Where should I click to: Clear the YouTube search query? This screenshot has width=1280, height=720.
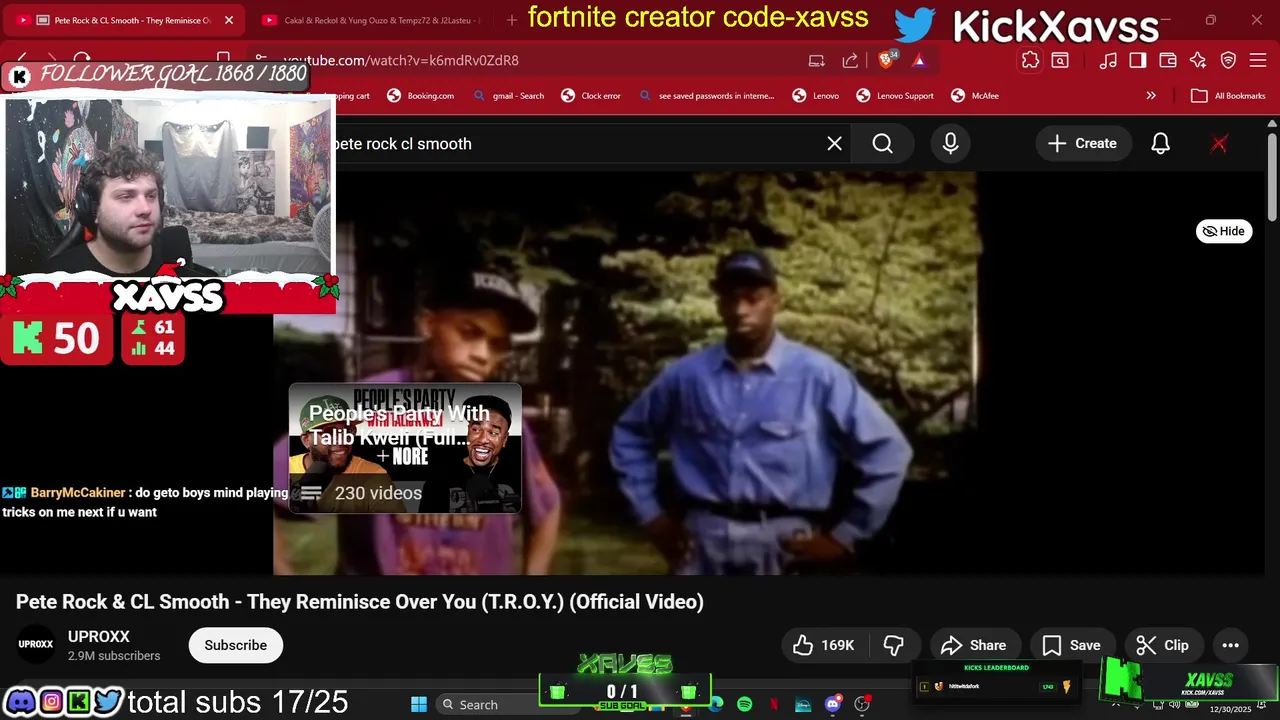tap(834, 144)
